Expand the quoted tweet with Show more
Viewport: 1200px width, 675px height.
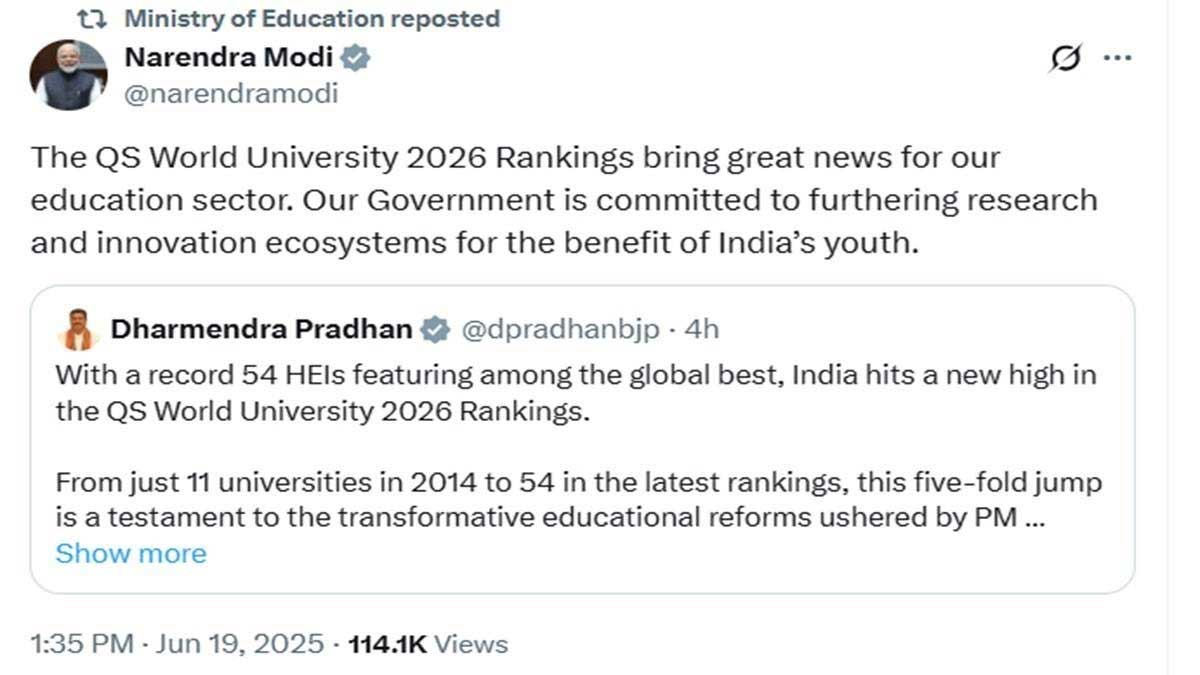[x=131, y=553]
